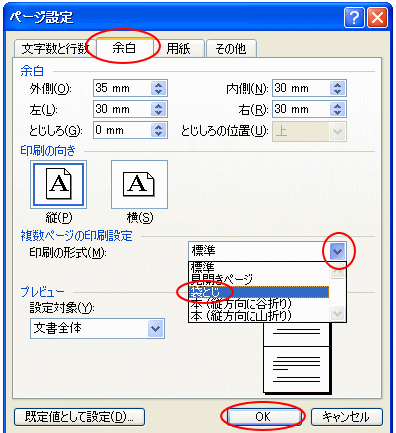Increase the 内側 margin value

[x=338, y=85]
